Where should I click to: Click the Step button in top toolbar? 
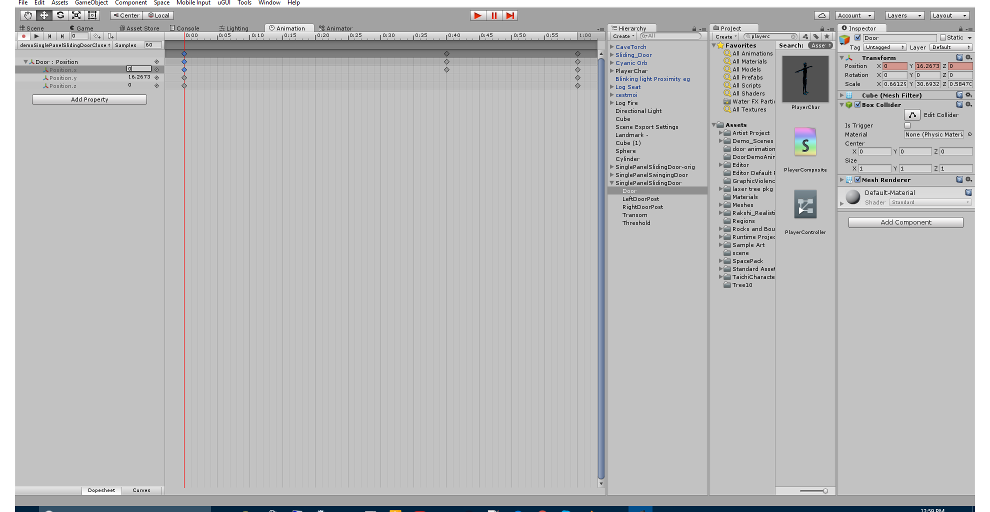click(x=510, y=15)
